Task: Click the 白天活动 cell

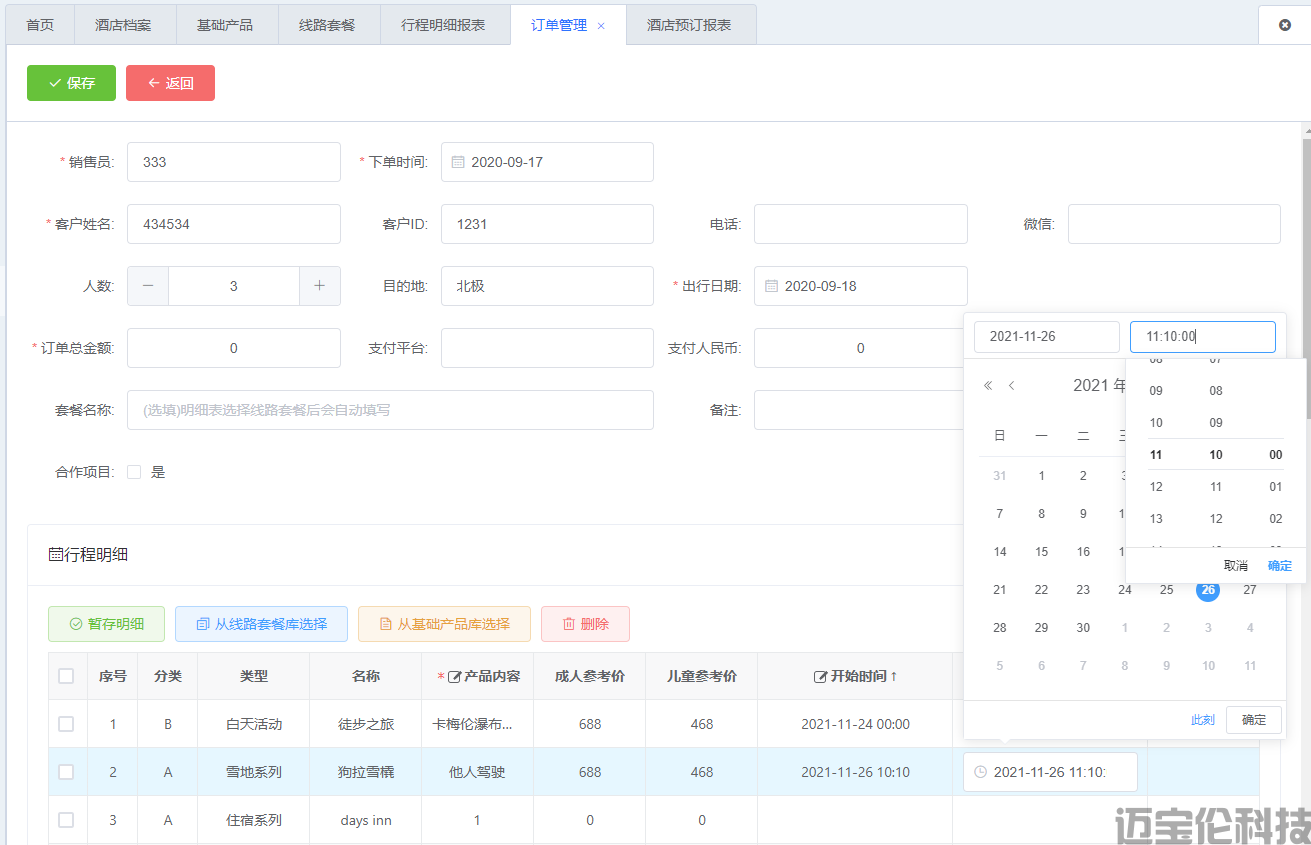Action: (254, 724)
